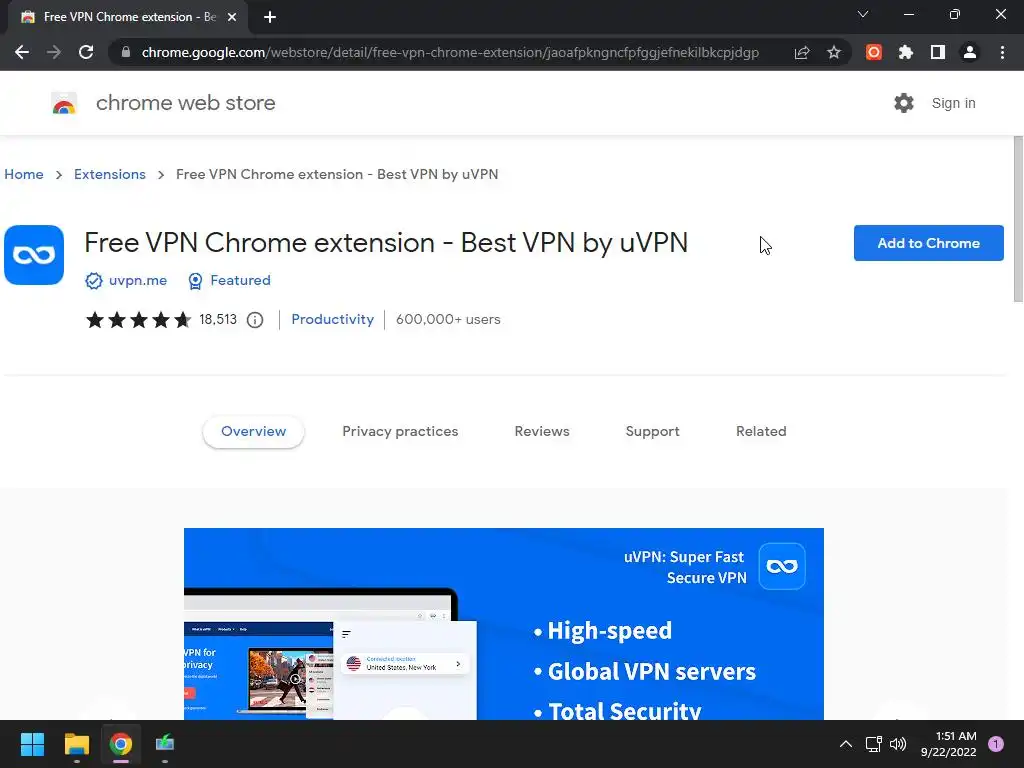Close the Free VPN Chrome extension tab
1024x768 pixels.
tap(231, 17)
